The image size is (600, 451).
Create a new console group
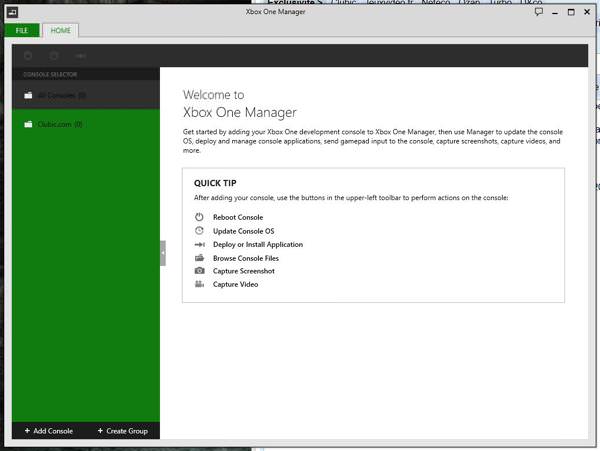pyautogui.click(x=122, y=431)
